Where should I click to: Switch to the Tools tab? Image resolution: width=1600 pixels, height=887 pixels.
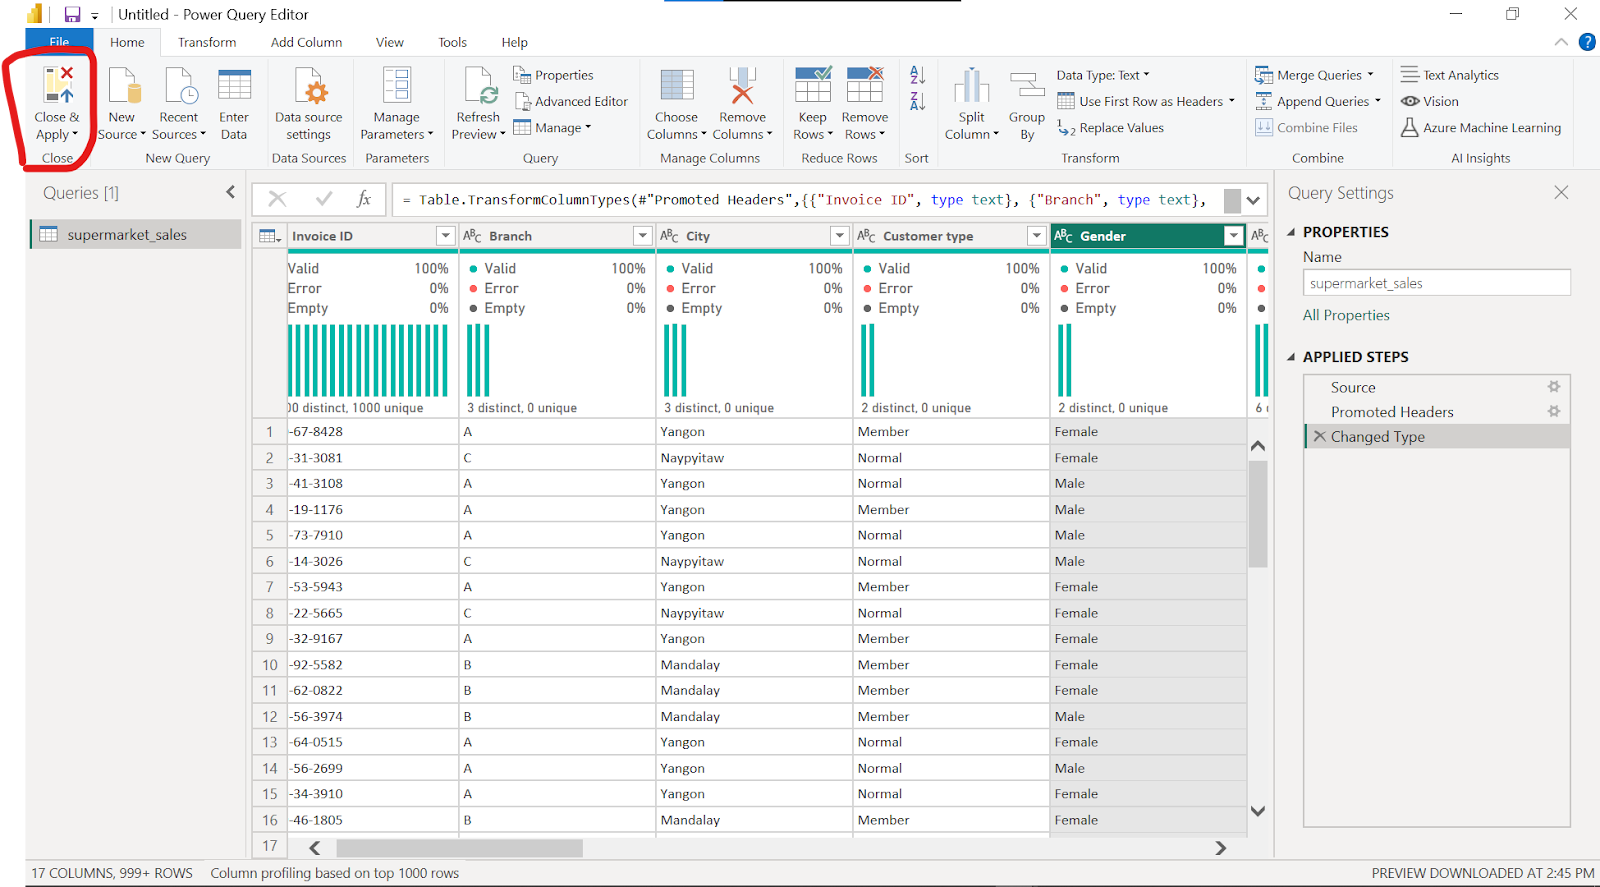(452, 42)
